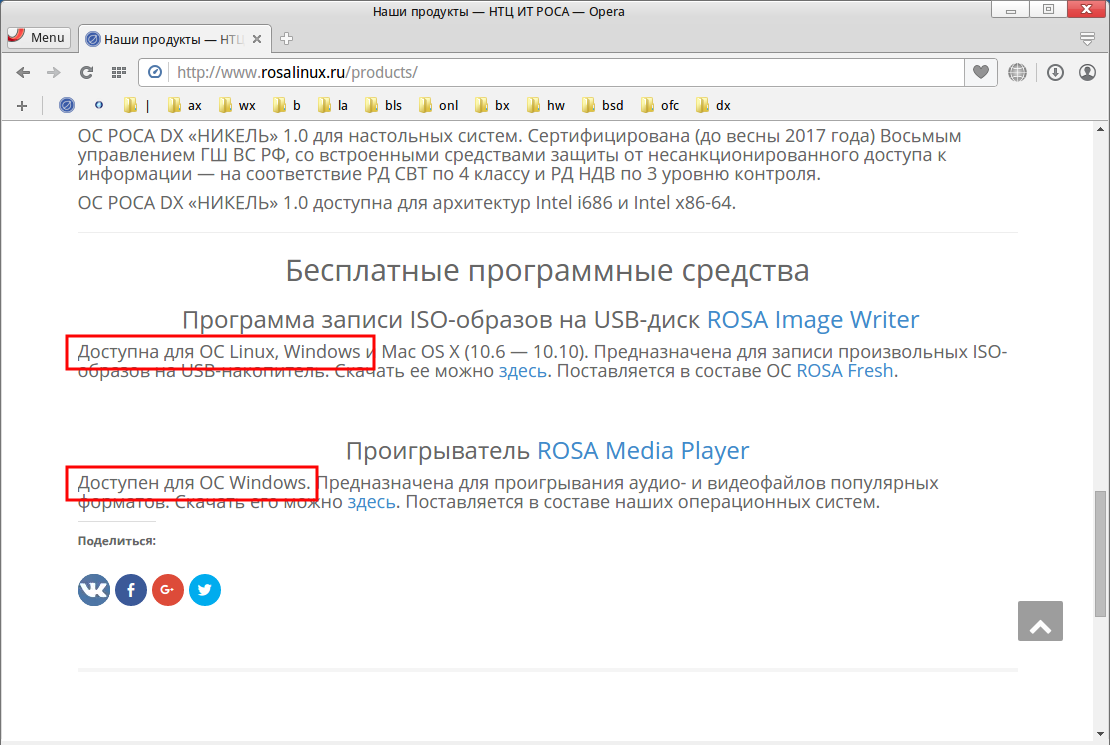This screenshot has height=745, width=1110.
Task: Open the 'bsd' bookmark folder
Action: pyautogui.click(x=603, y=106)
